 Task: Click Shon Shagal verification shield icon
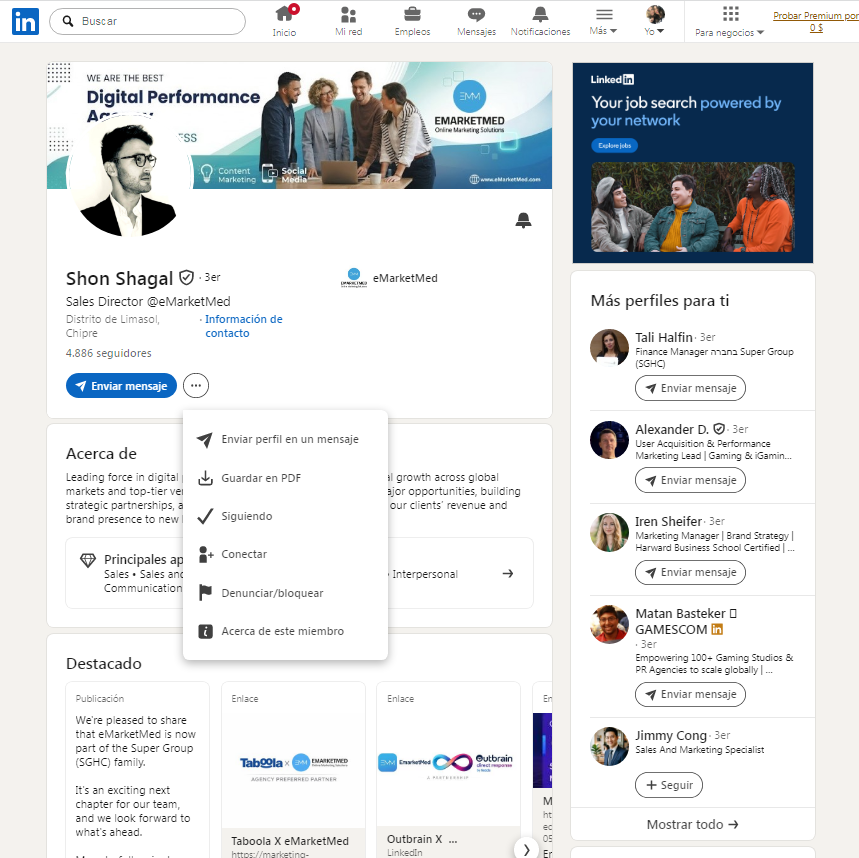186,278
